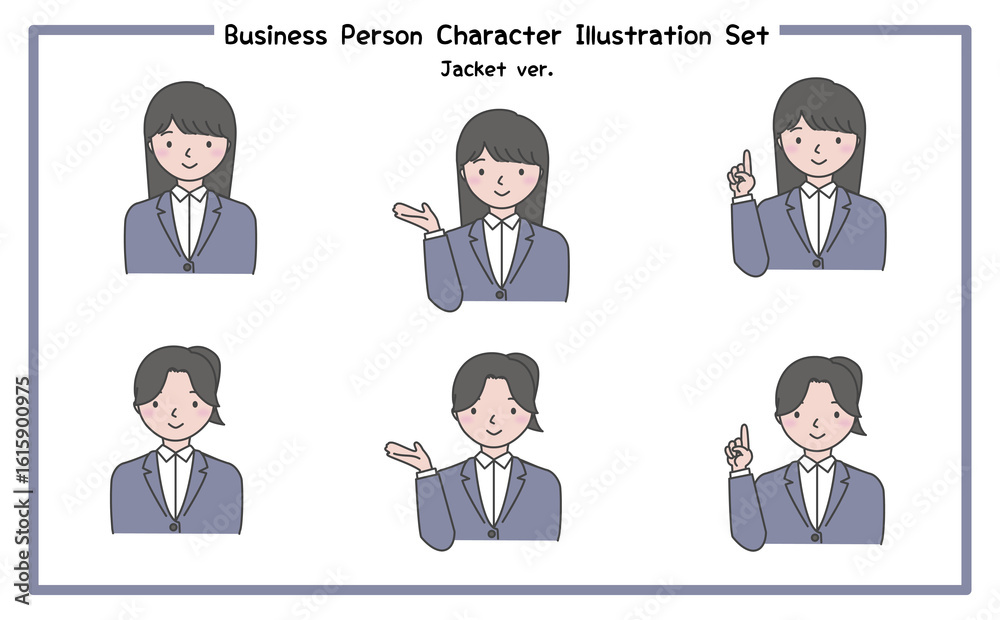Select the ponytail woman pointing finger up
Screen dimensions: 1000x620
[805, 454]
